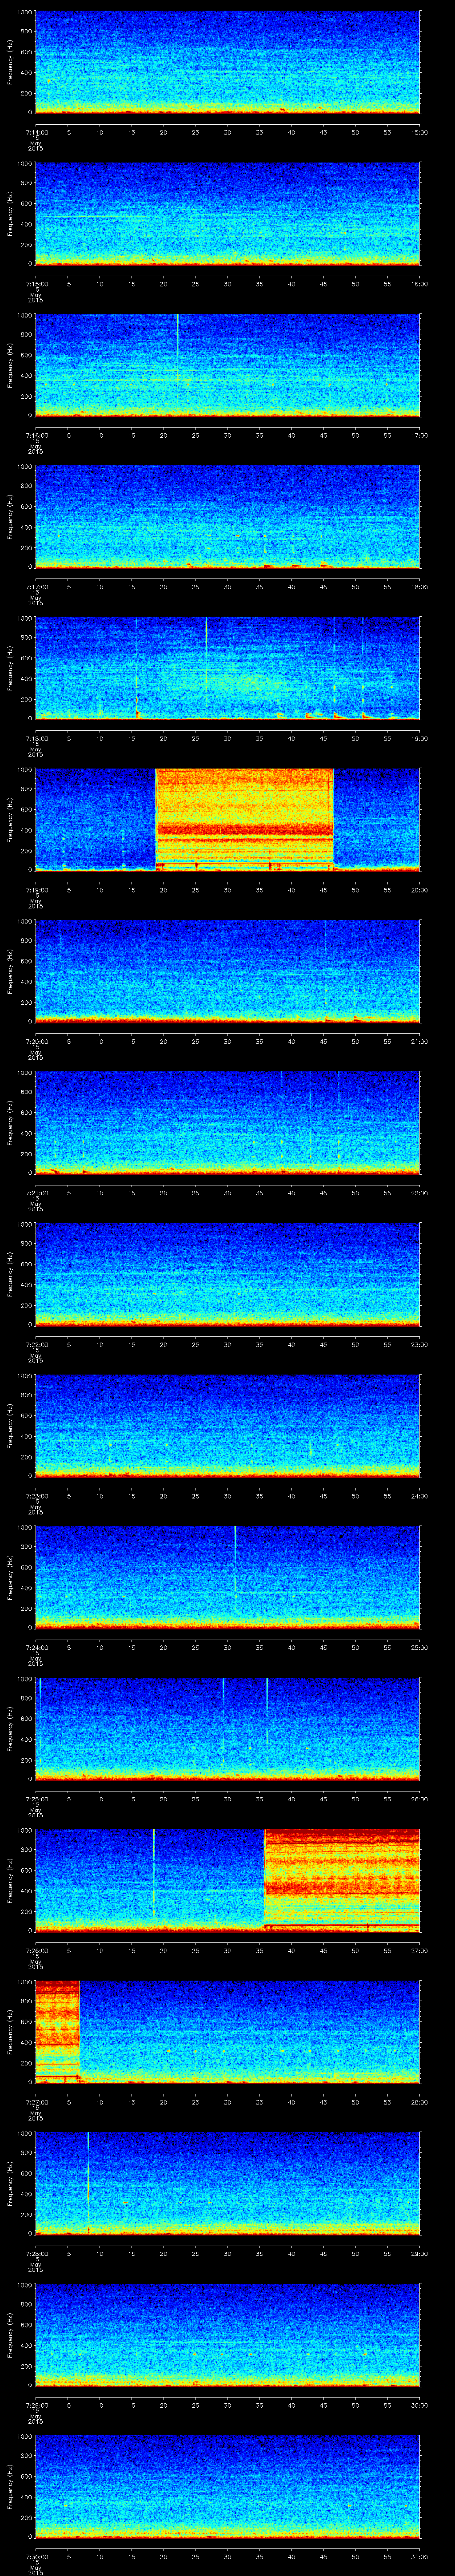The width and height of the screenshot is (455, 2576).
Task: Click the broadband noise burst in the 7:19:00 panel
Action: coord(244,819)
